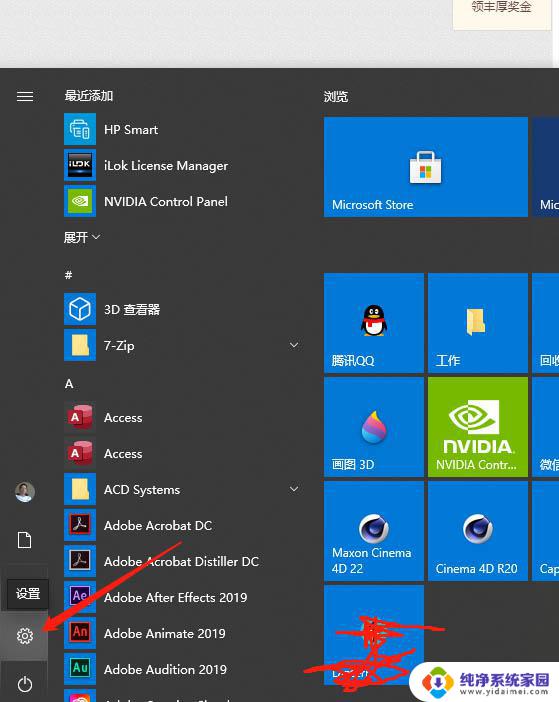The height and width of the screenshot is (702, 559).
Task: Expand the 7-Zip folder chevron
Action: pyautogui.click(x=294, y=345)
